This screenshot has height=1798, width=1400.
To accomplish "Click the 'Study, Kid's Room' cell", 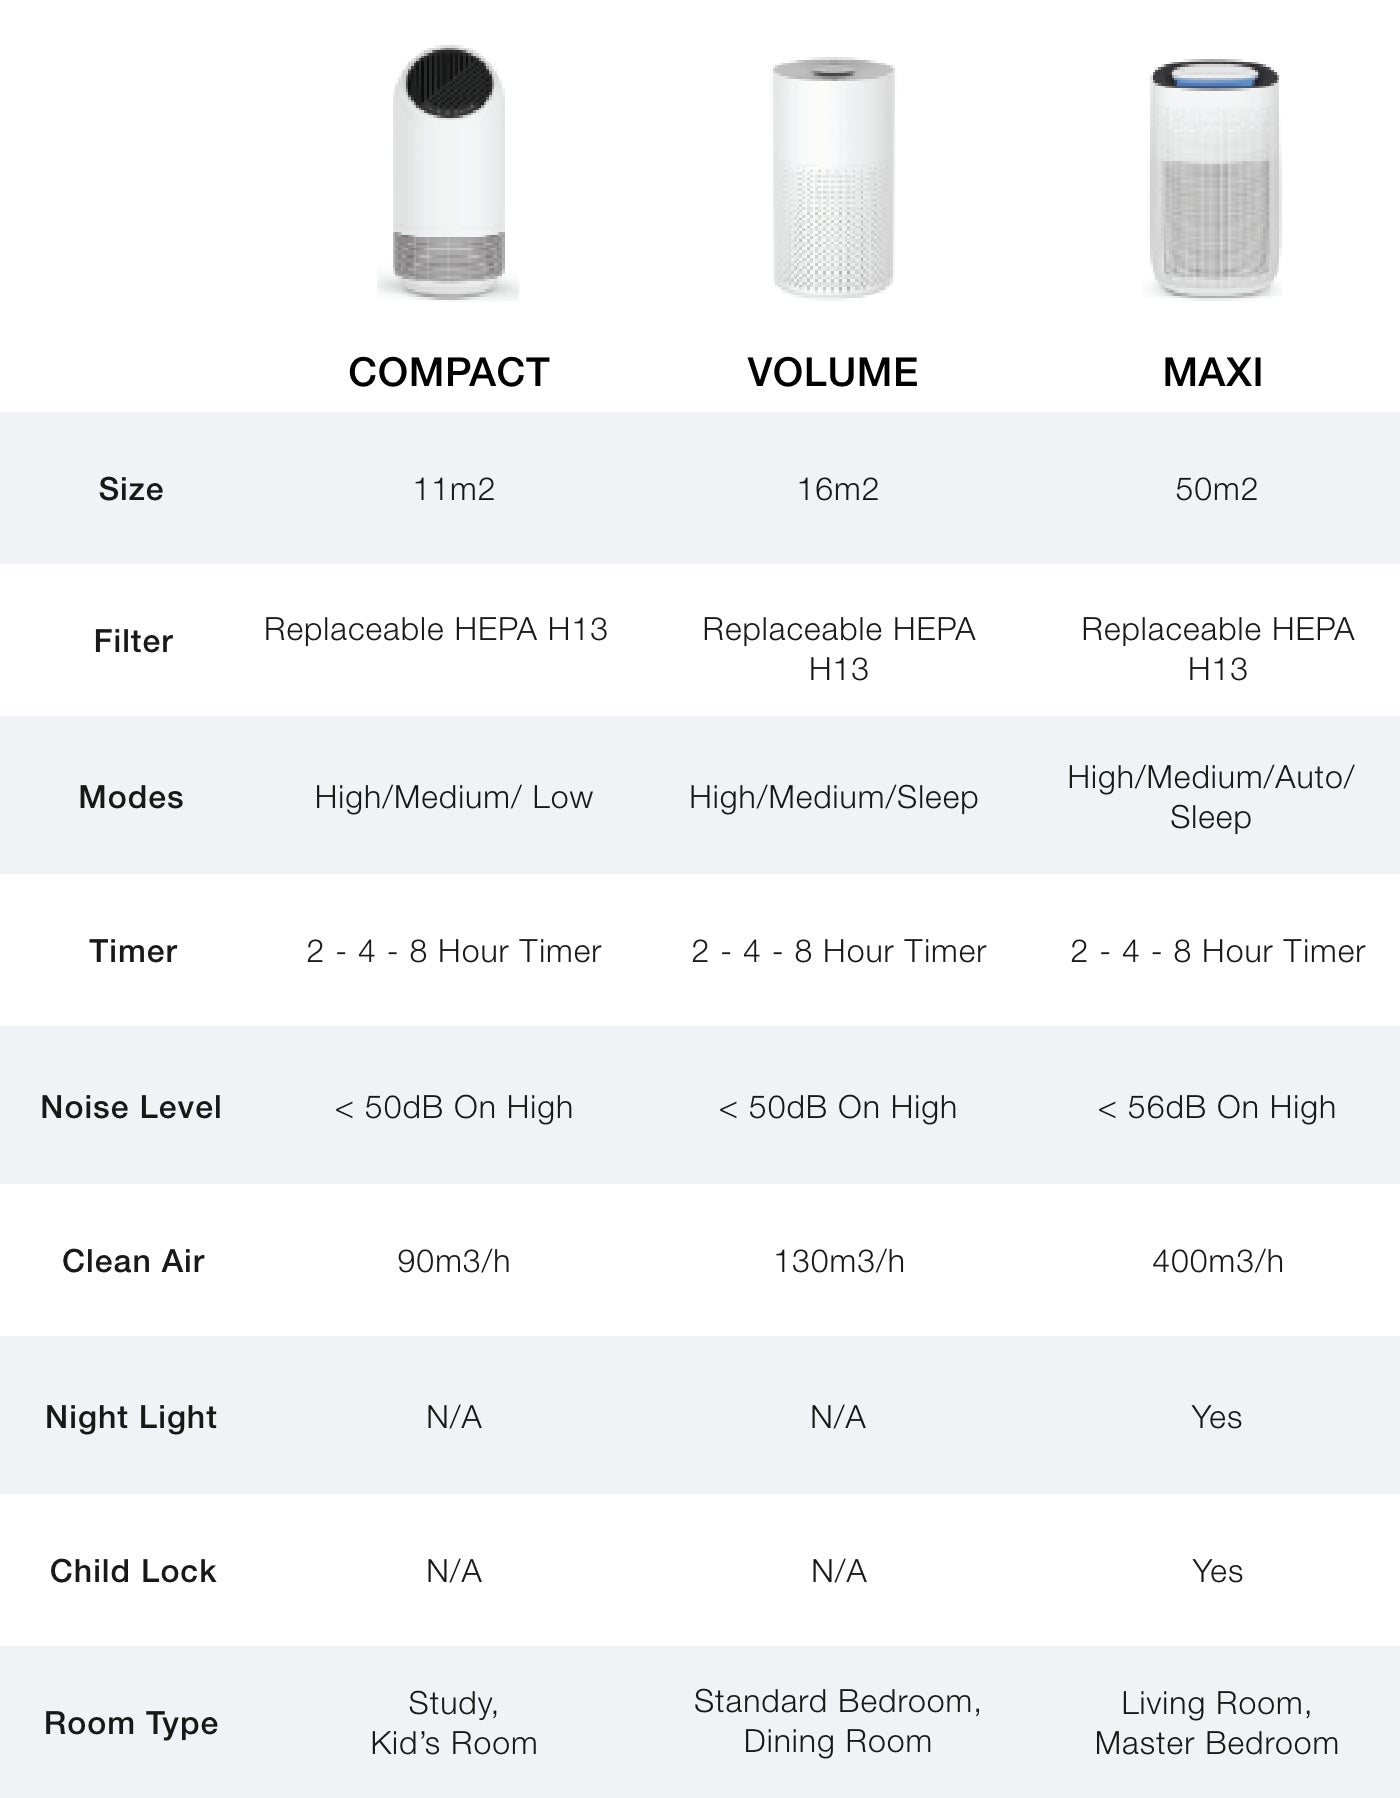I will point(454,1723).
